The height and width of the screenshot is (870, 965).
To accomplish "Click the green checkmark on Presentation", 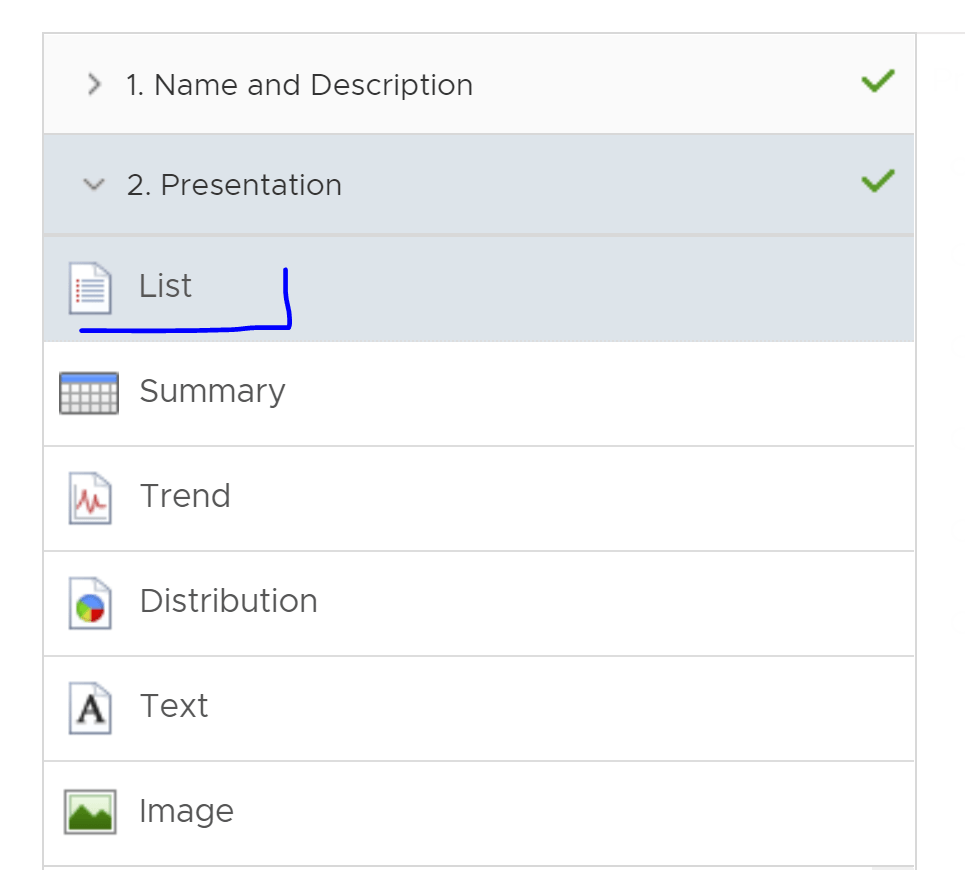I will pos(877,182).
